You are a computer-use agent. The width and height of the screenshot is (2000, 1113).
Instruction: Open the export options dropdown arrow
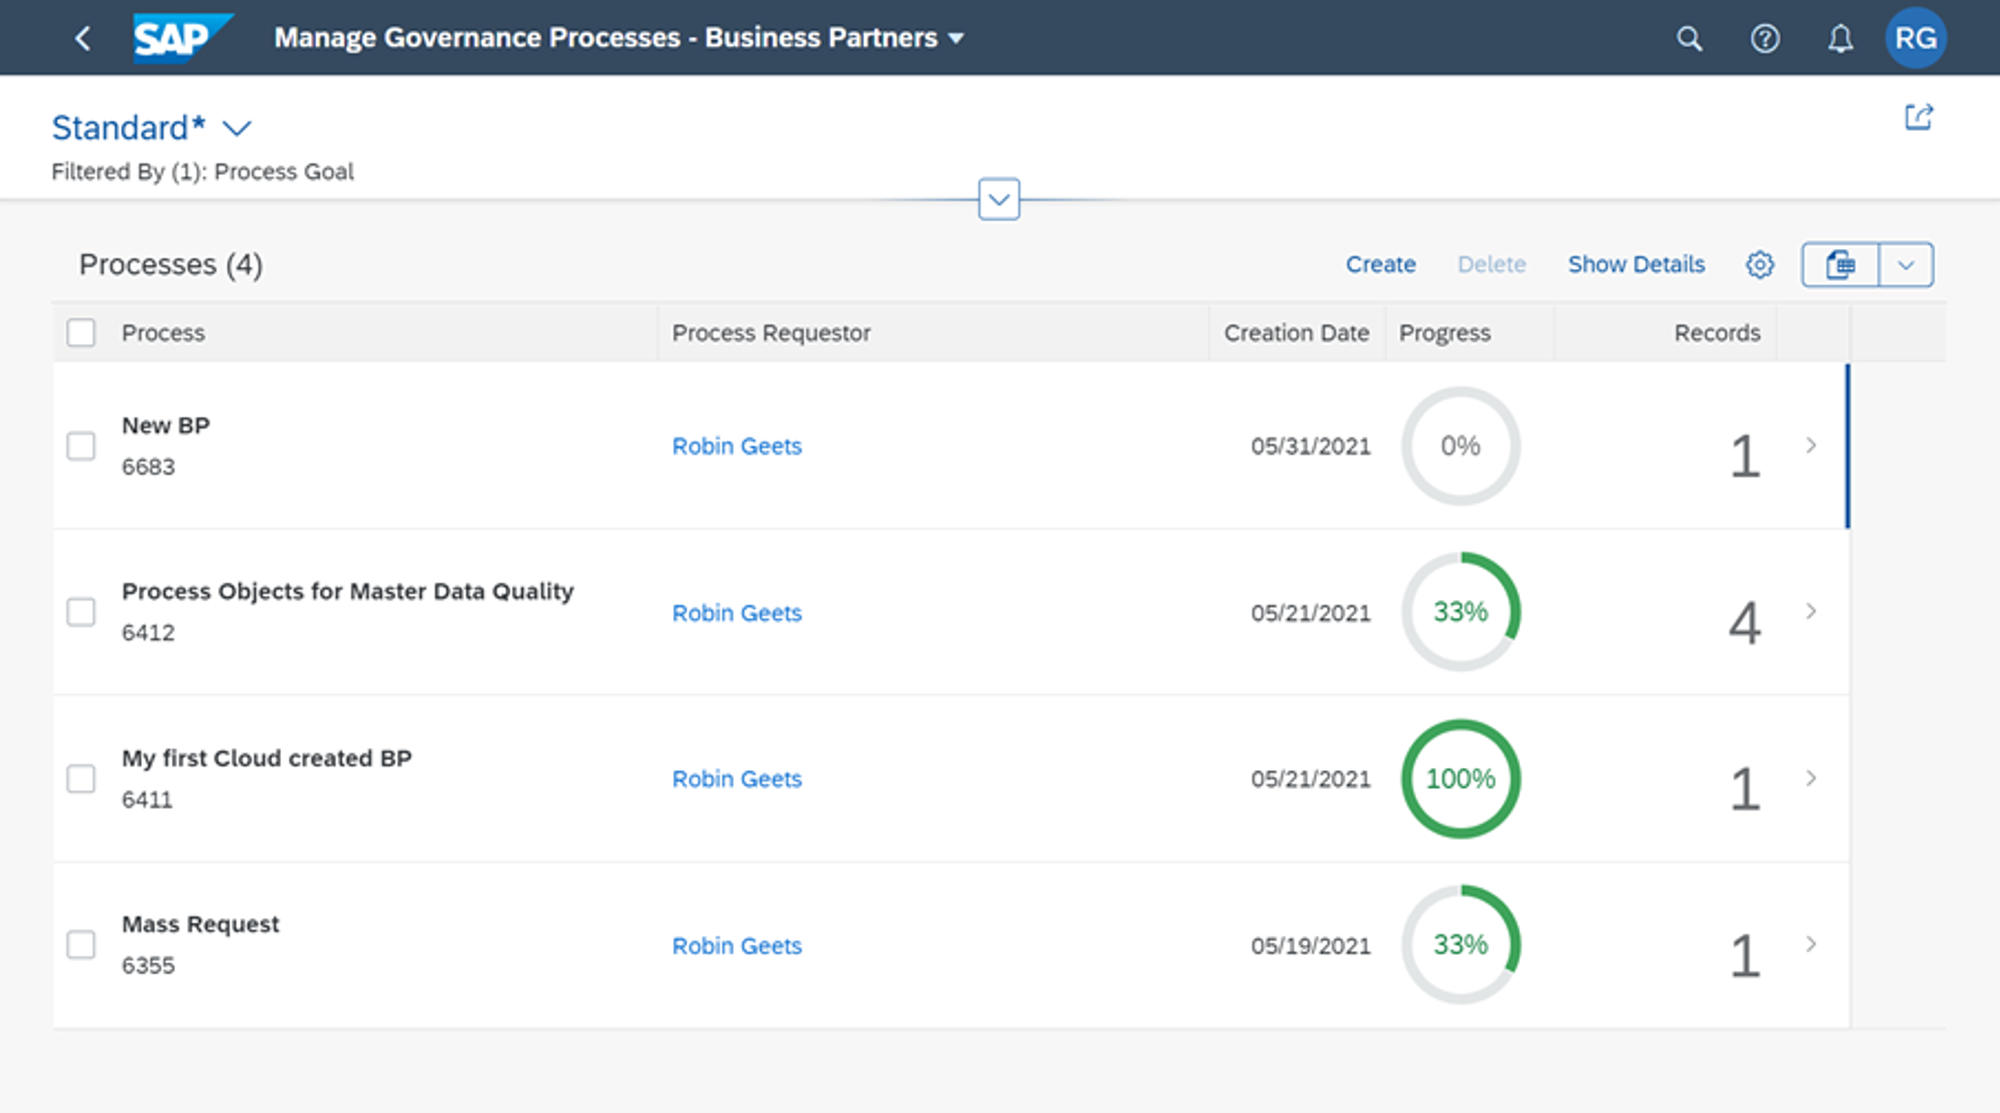click(x=1906, y=265)
